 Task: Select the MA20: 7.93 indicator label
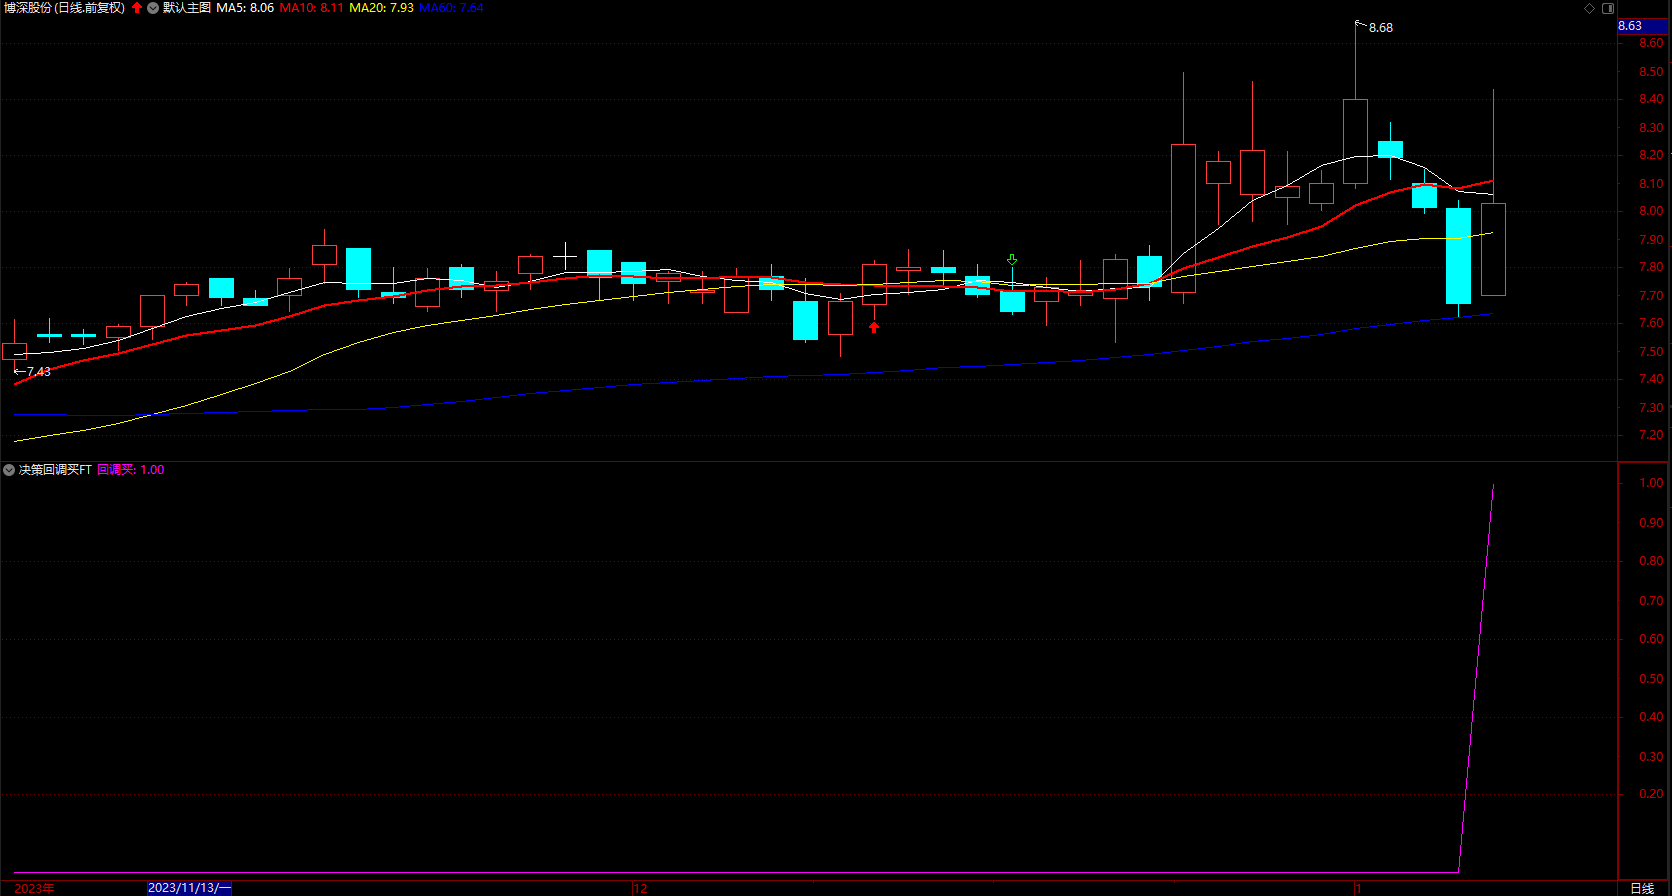(x=381, y=8)
